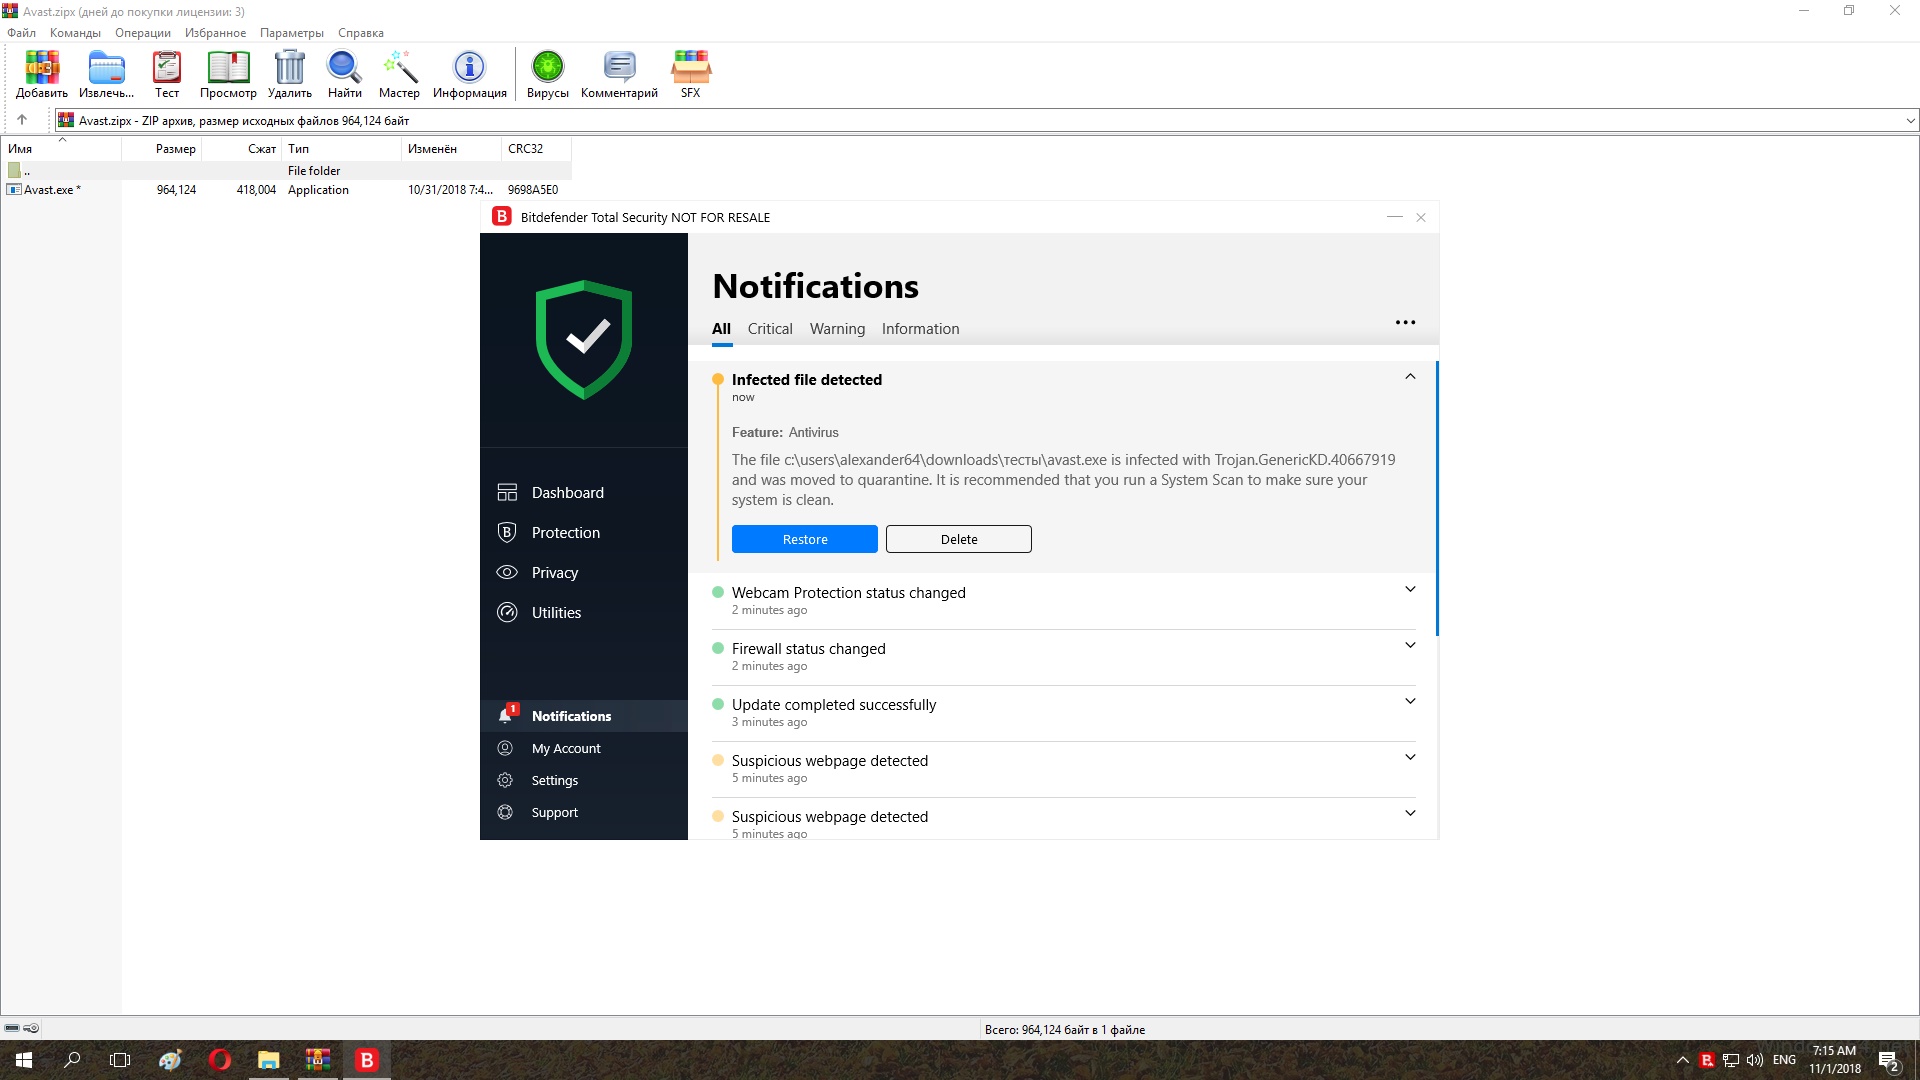
Task: Click the SFX archive icon
Action: 690,74
